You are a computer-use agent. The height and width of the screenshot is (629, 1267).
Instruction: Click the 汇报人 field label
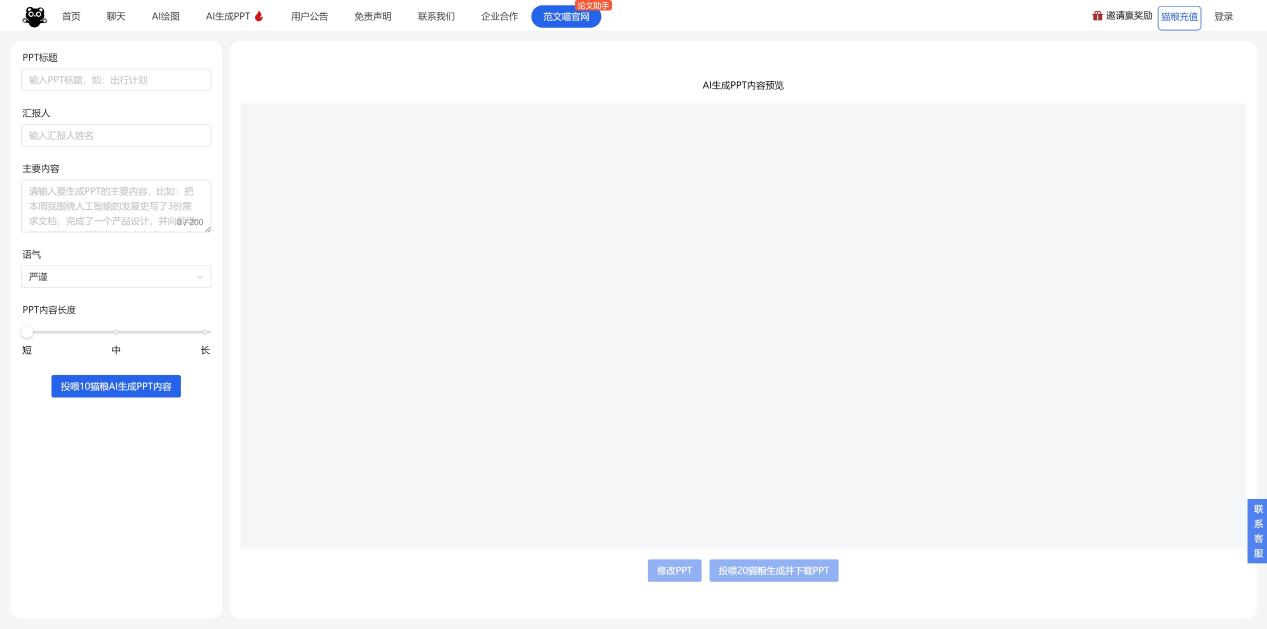coord(36,113)
